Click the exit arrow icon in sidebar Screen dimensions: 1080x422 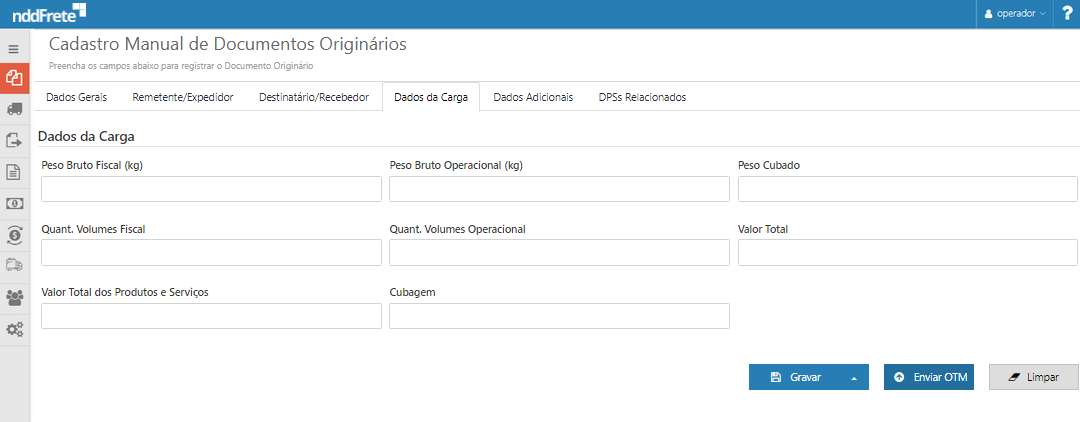14,141
